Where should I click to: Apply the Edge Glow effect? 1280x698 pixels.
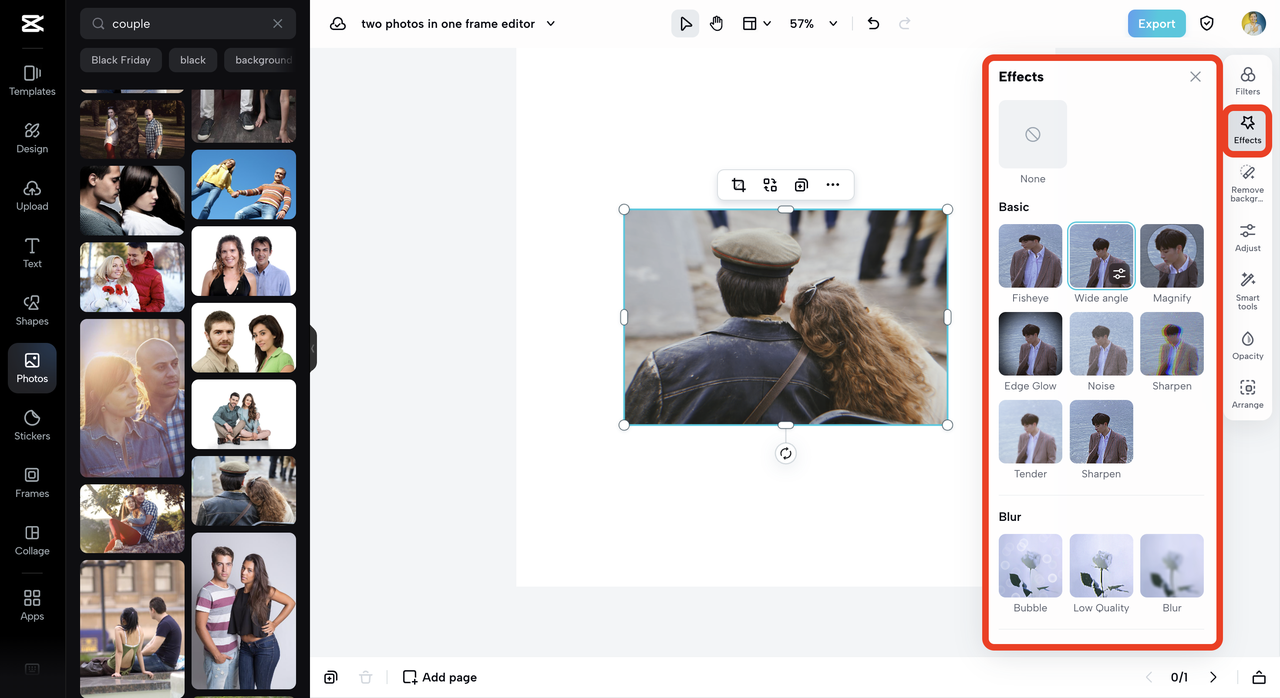1031,344
